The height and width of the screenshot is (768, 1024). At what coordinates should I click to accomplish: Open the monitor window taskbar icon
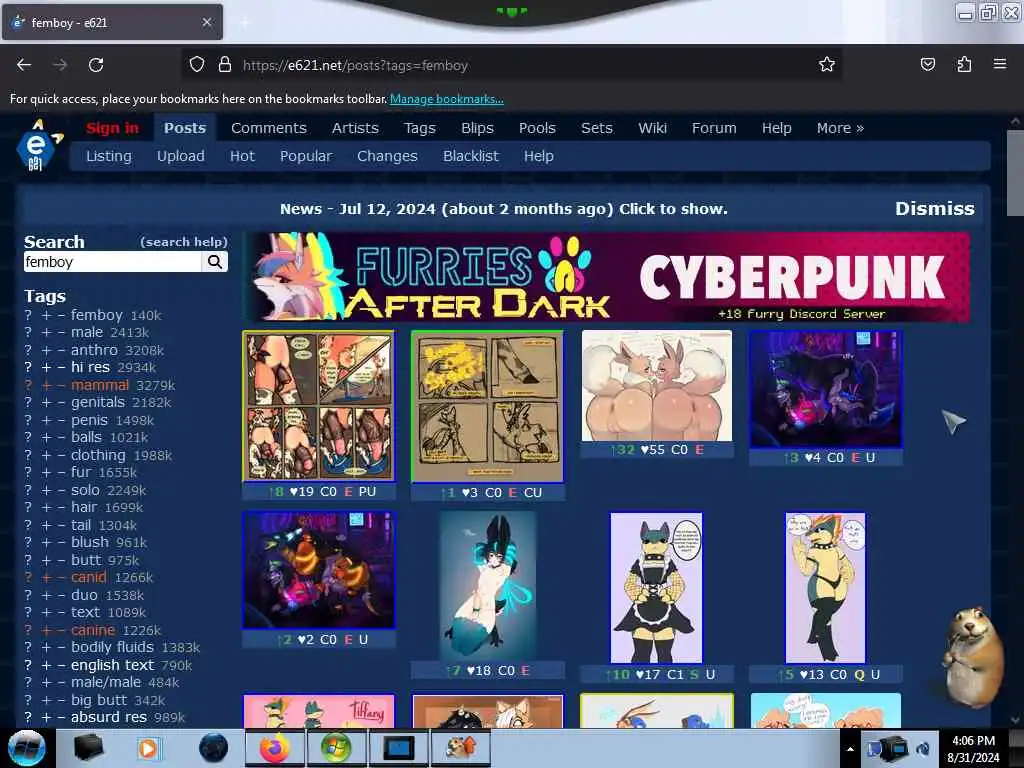point(398,748)
